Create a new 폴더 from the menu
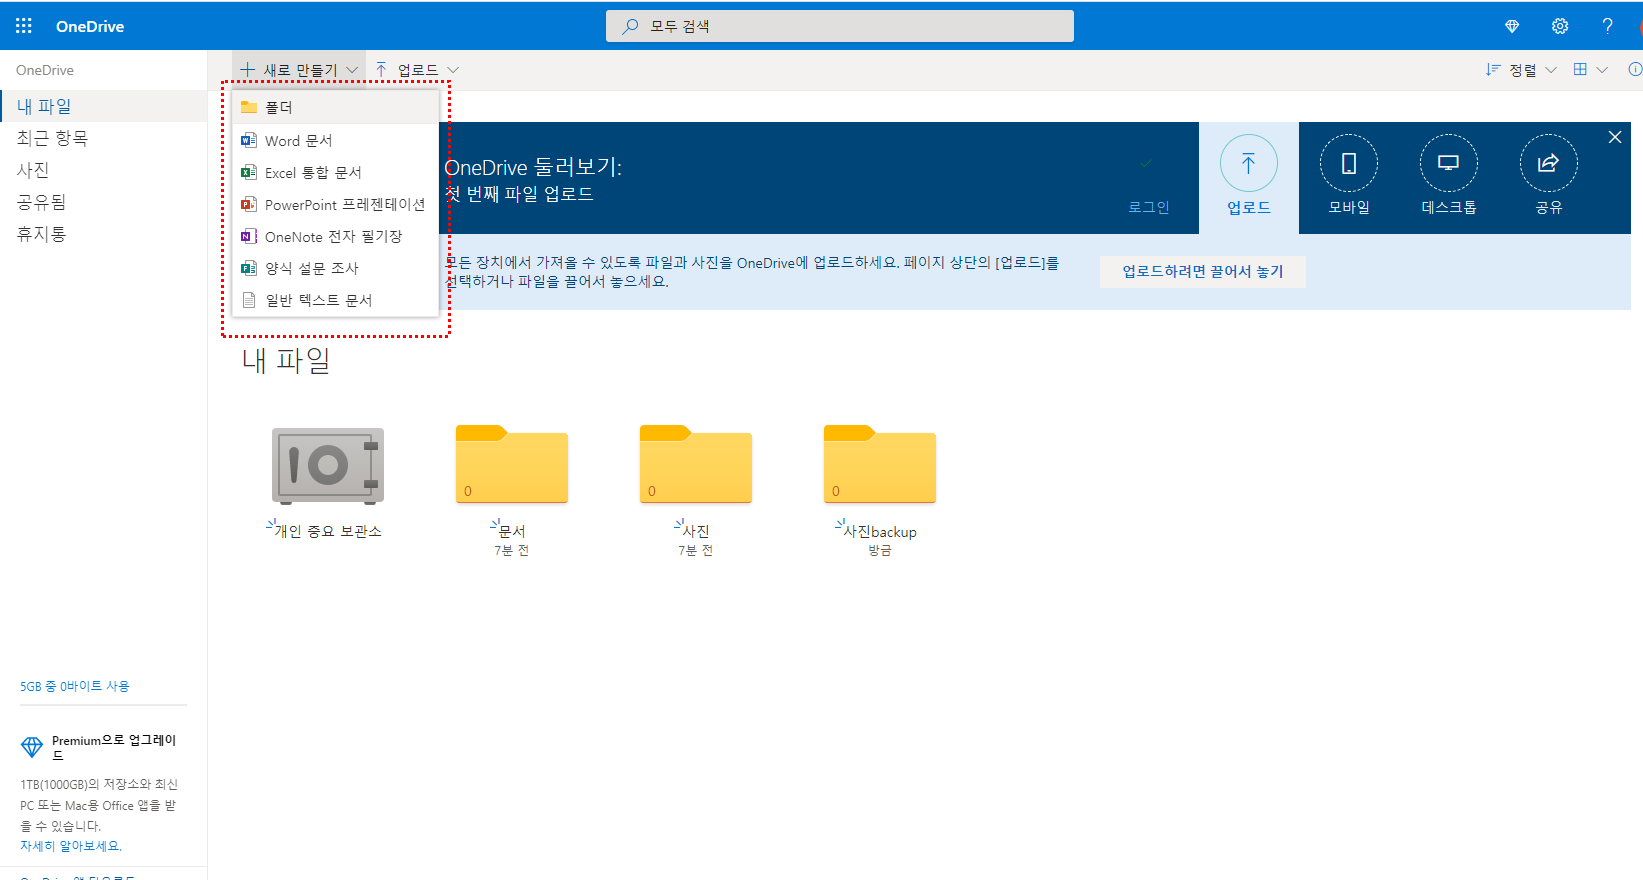The width and height of the screenshot is (1643, 880). click(336, 107)
